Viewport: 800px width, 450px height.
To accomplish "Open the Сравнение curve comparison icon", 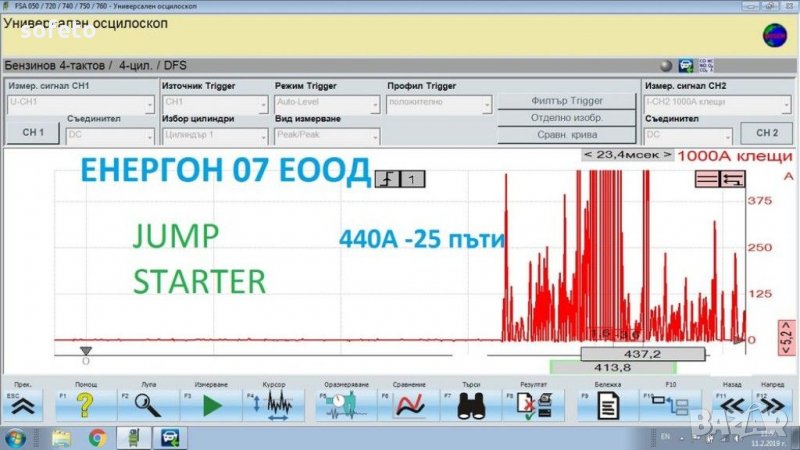I will [x=410, y=405].
